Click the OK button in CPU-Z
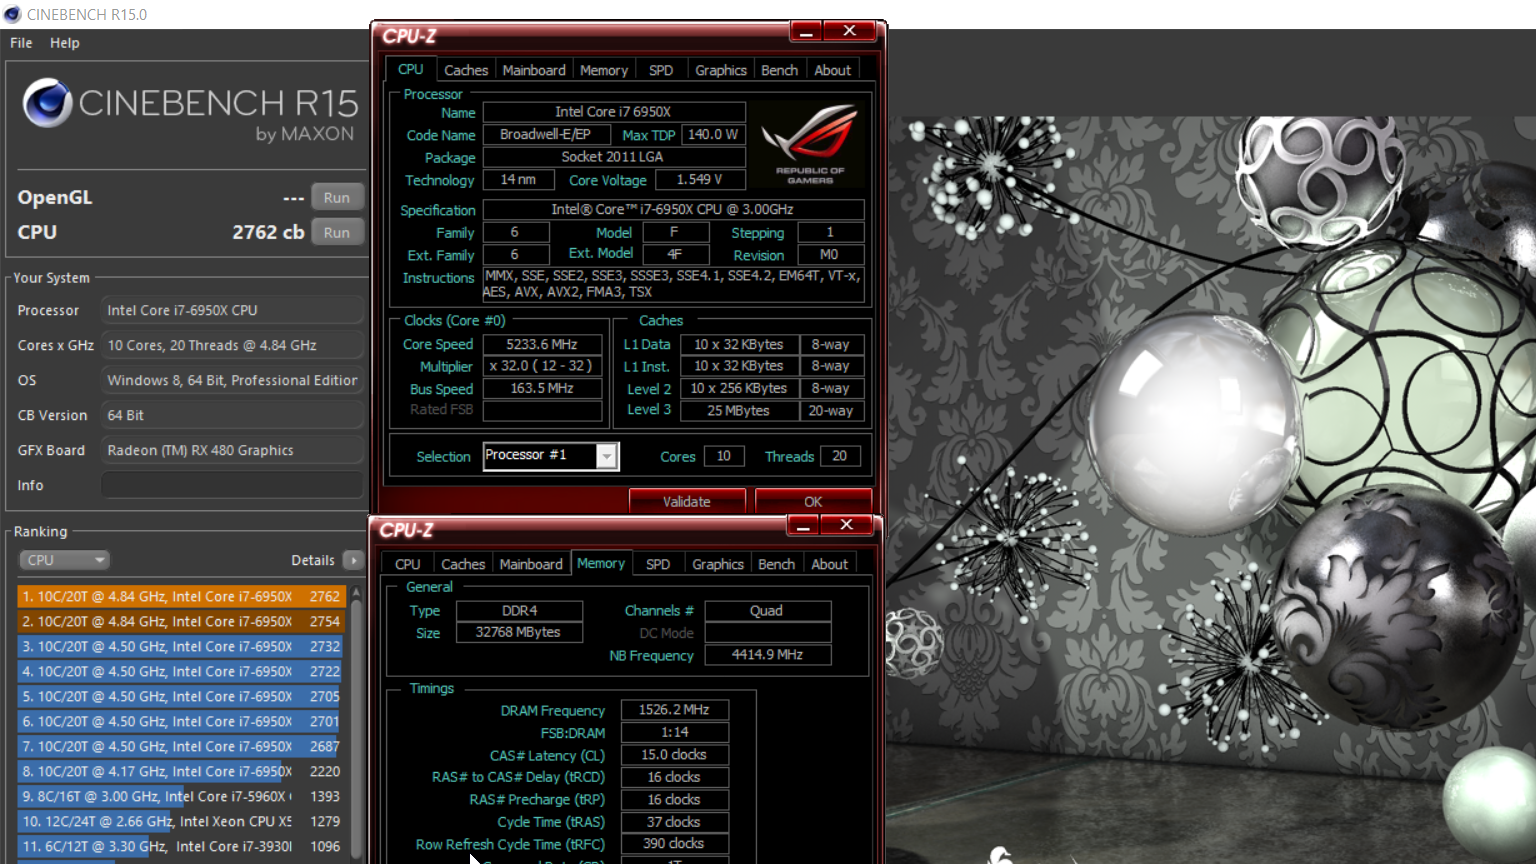Viewport: 1536px width, 864px height. click(813, 501)
